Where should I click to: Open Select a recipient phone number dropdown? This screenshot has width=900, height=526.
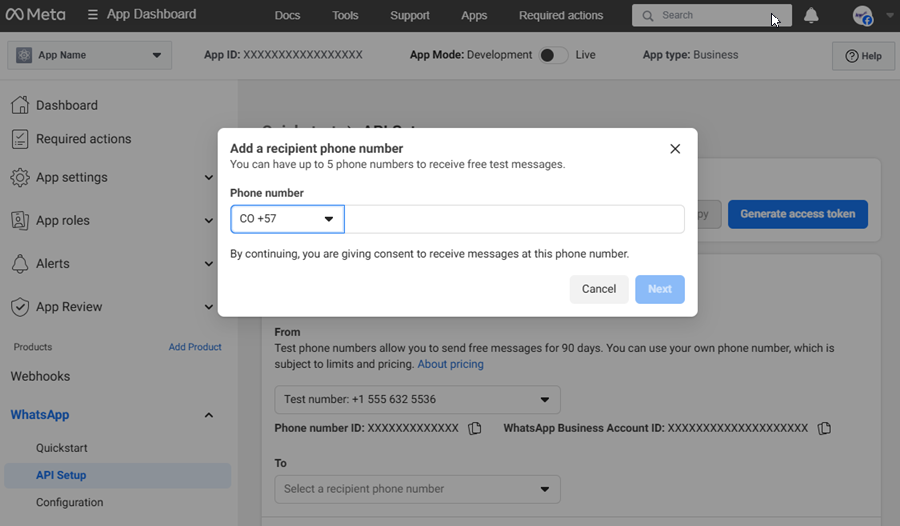coord(417,489)
